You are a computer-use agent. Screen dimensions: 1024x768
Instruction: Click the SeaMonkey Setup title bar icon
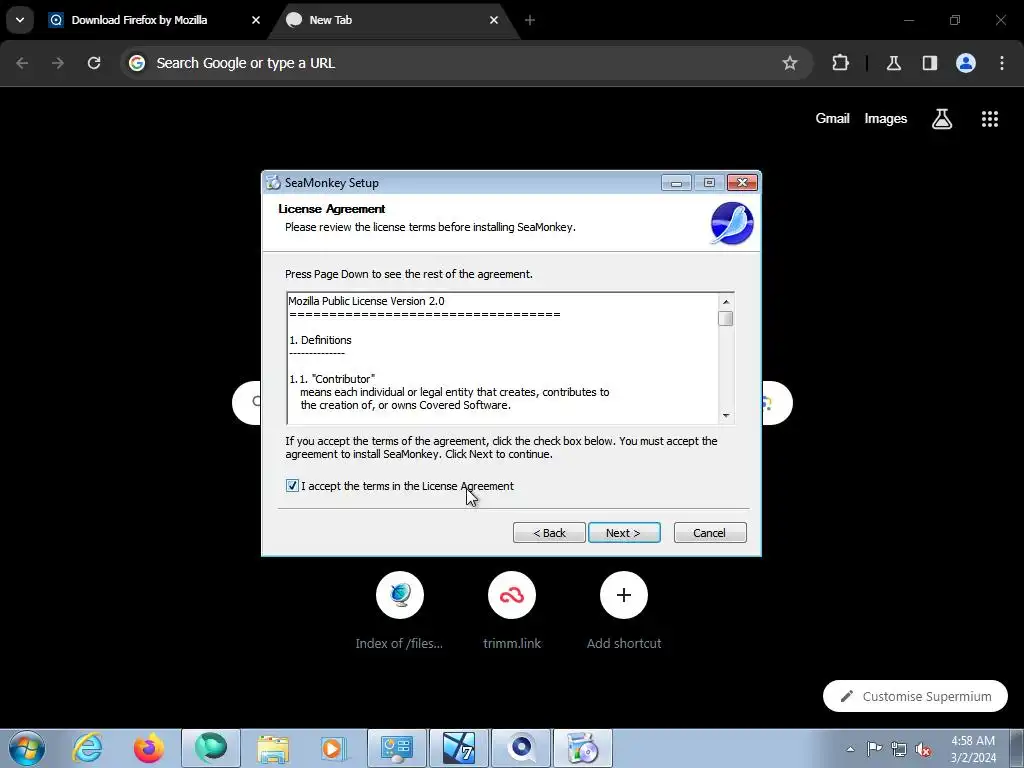[x=273, y=183]
